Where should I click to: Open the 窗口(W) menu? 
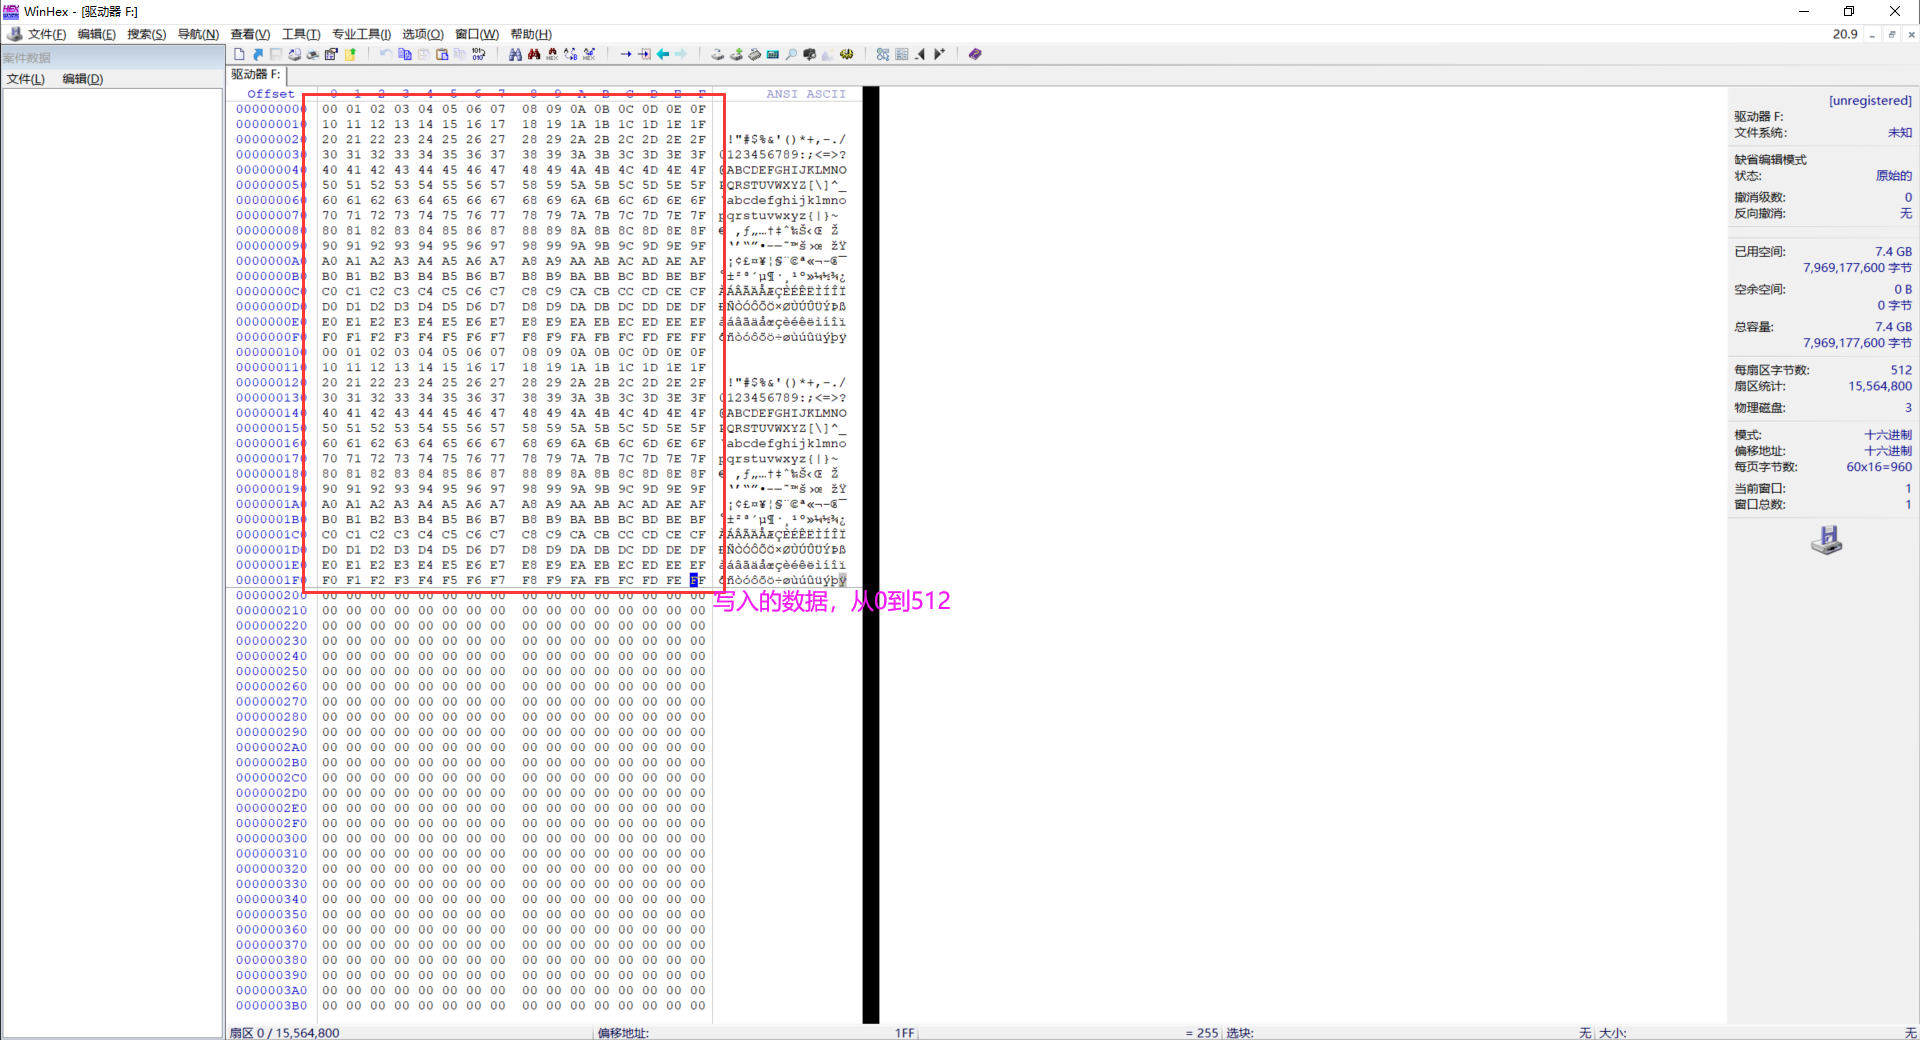pyautogui.click(x=477, y=34)
